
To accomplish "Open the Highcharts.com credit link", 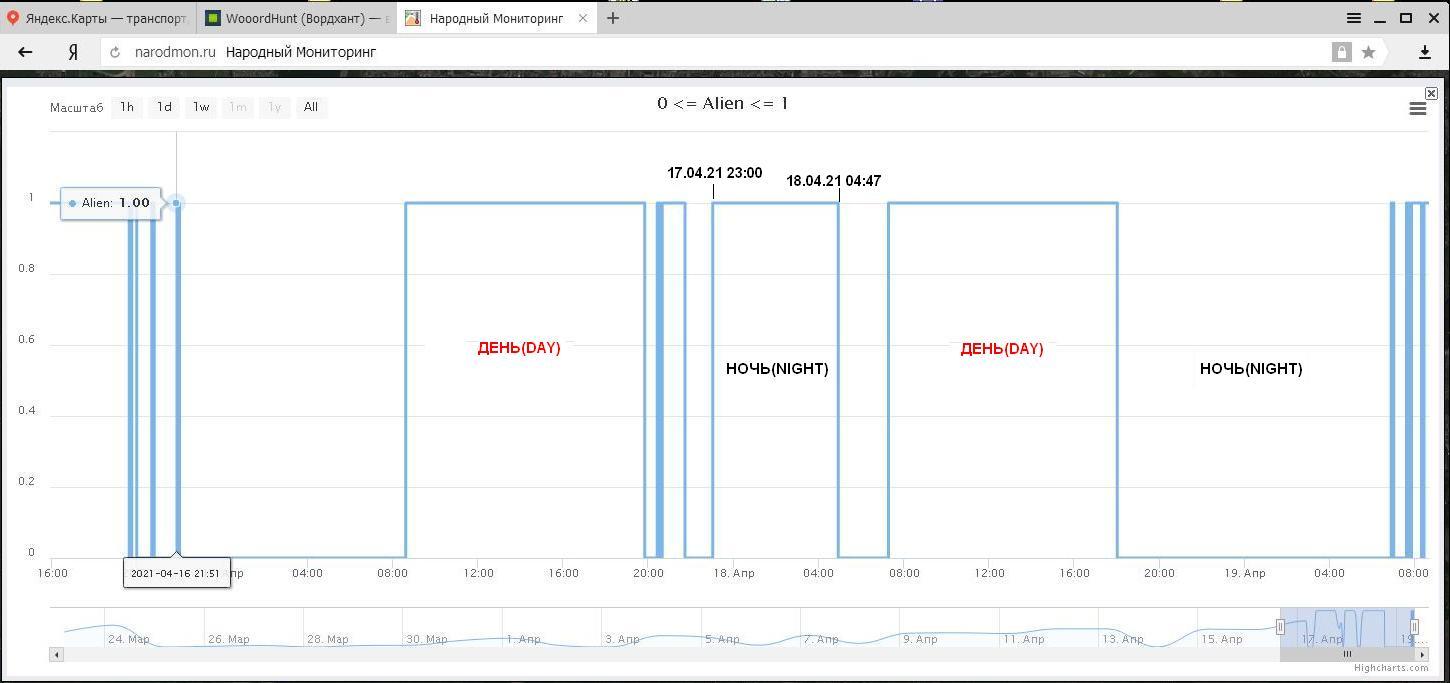I will (x=1391, y=668).
